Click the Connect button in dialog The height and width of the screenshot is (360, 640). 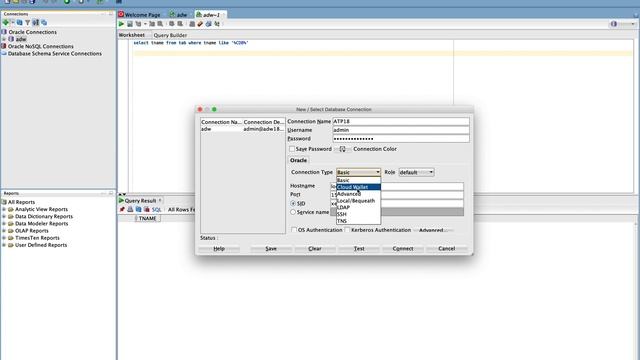point(403,249)
